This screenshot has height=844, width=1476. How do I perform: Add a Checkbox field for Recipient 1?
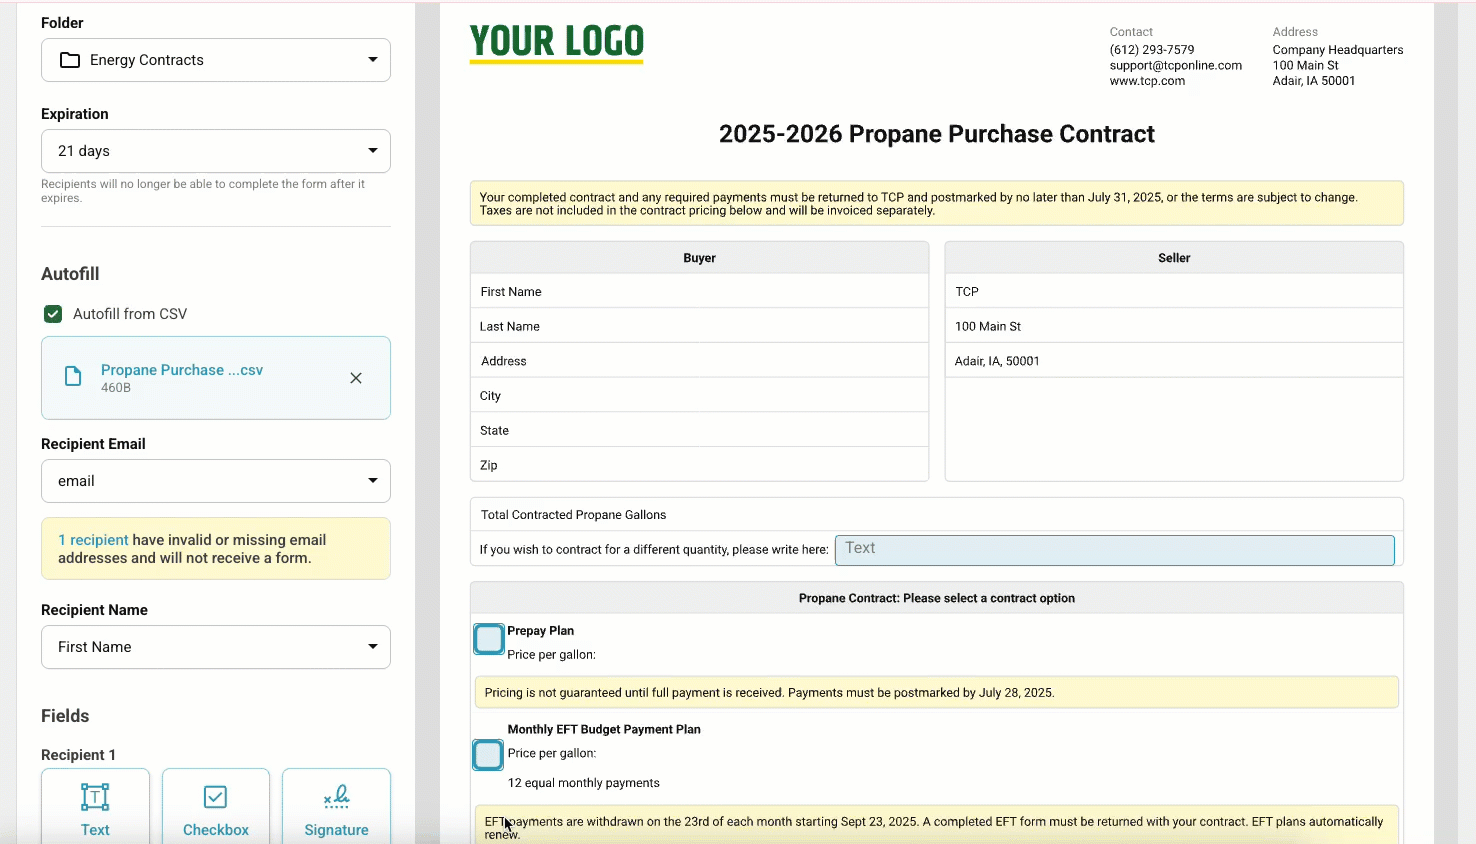click(216, 807)
